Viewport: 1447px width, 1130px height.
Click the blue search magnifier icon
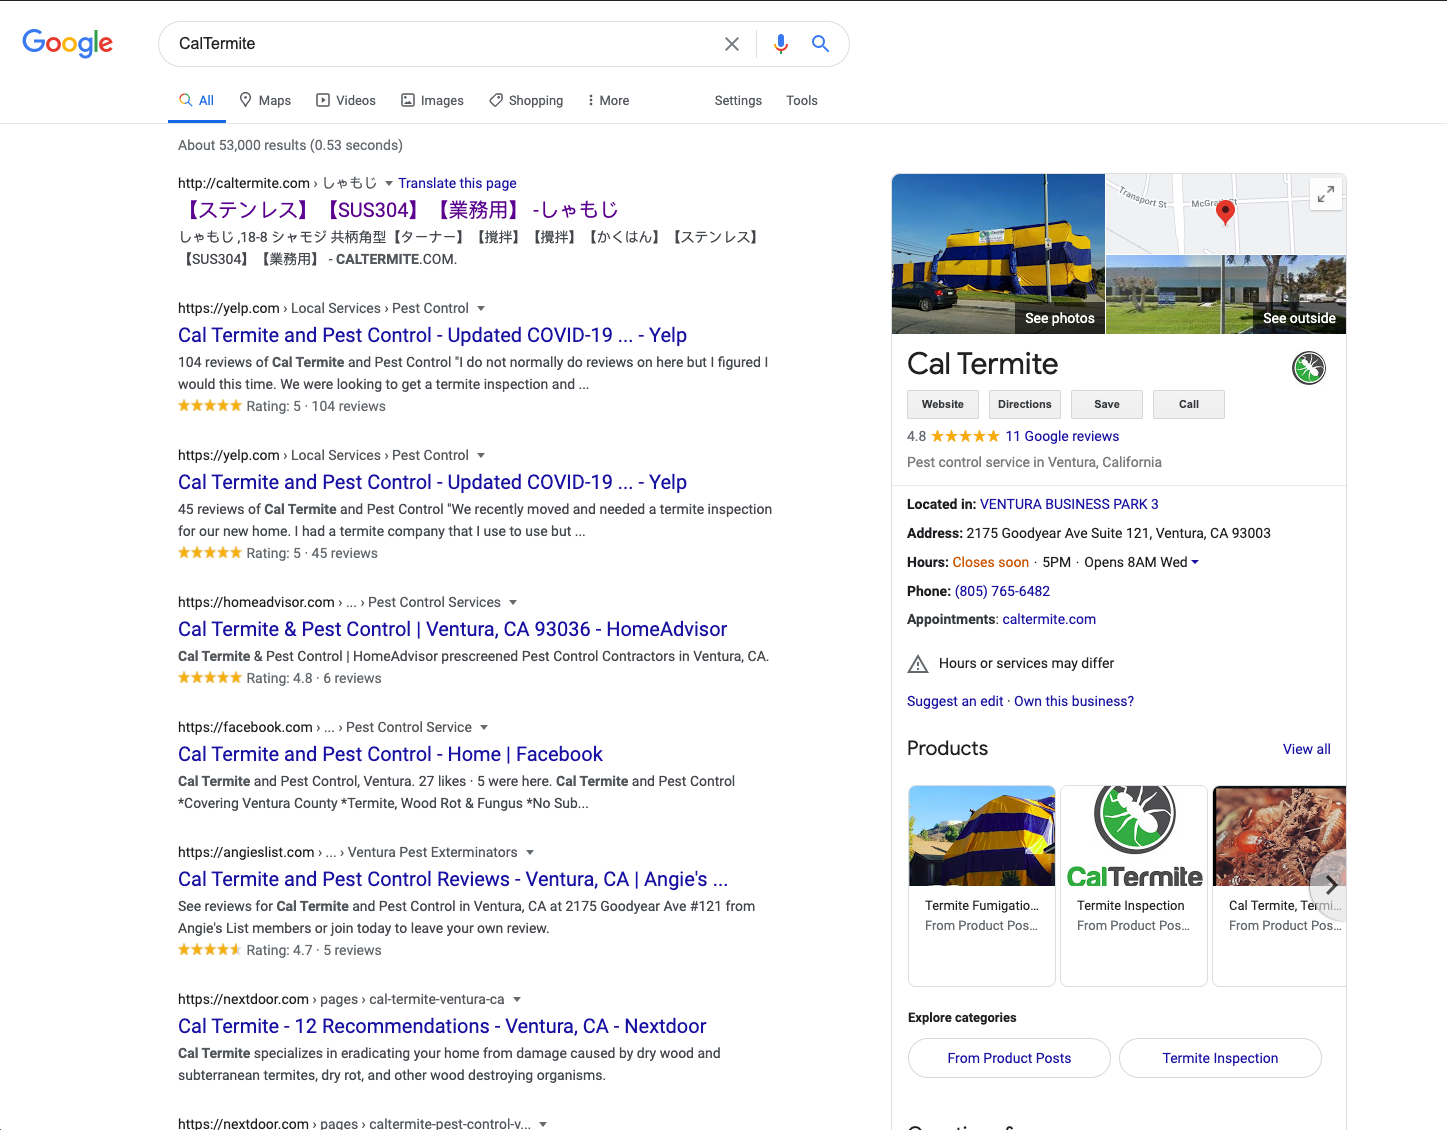coord(820,44)
